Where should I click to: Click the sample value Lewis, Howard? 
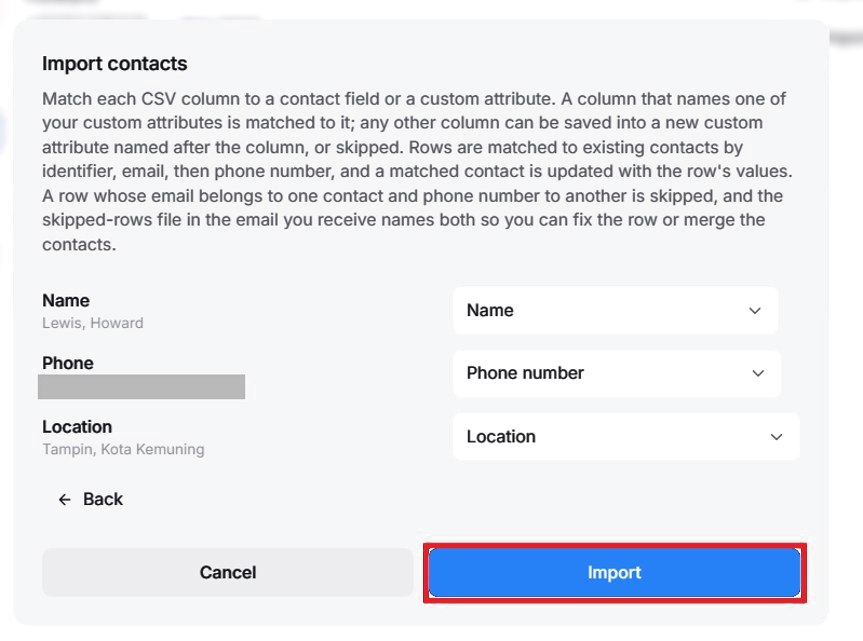click(x=92, y=323)
